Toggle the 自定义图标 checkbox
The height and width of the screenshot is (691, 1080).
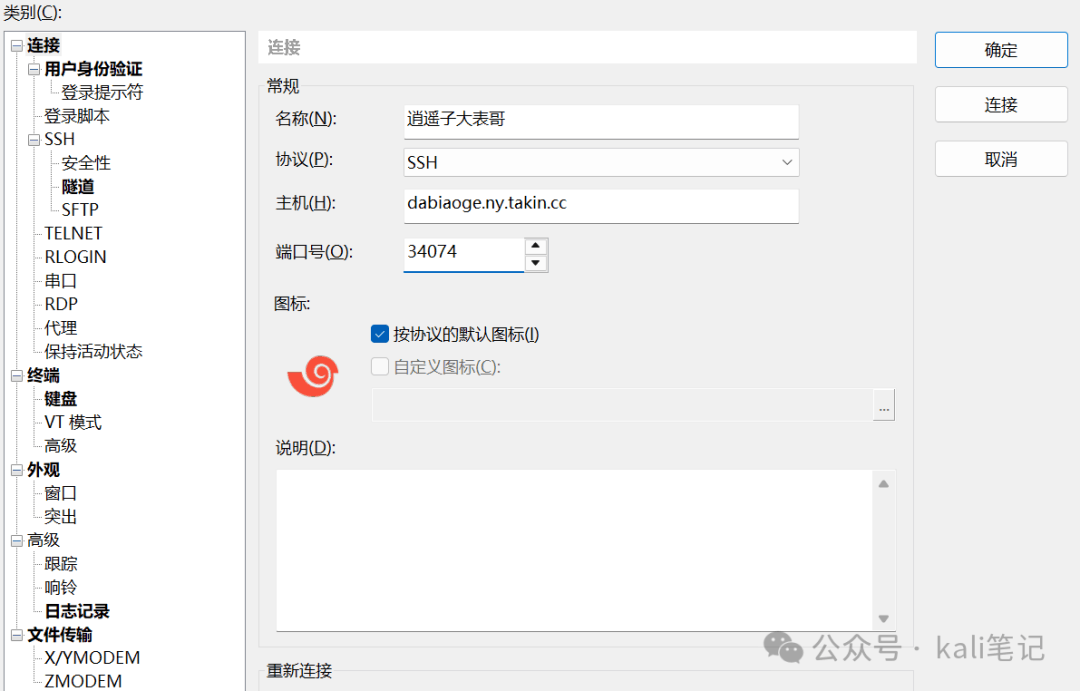[x=380, y=367]
